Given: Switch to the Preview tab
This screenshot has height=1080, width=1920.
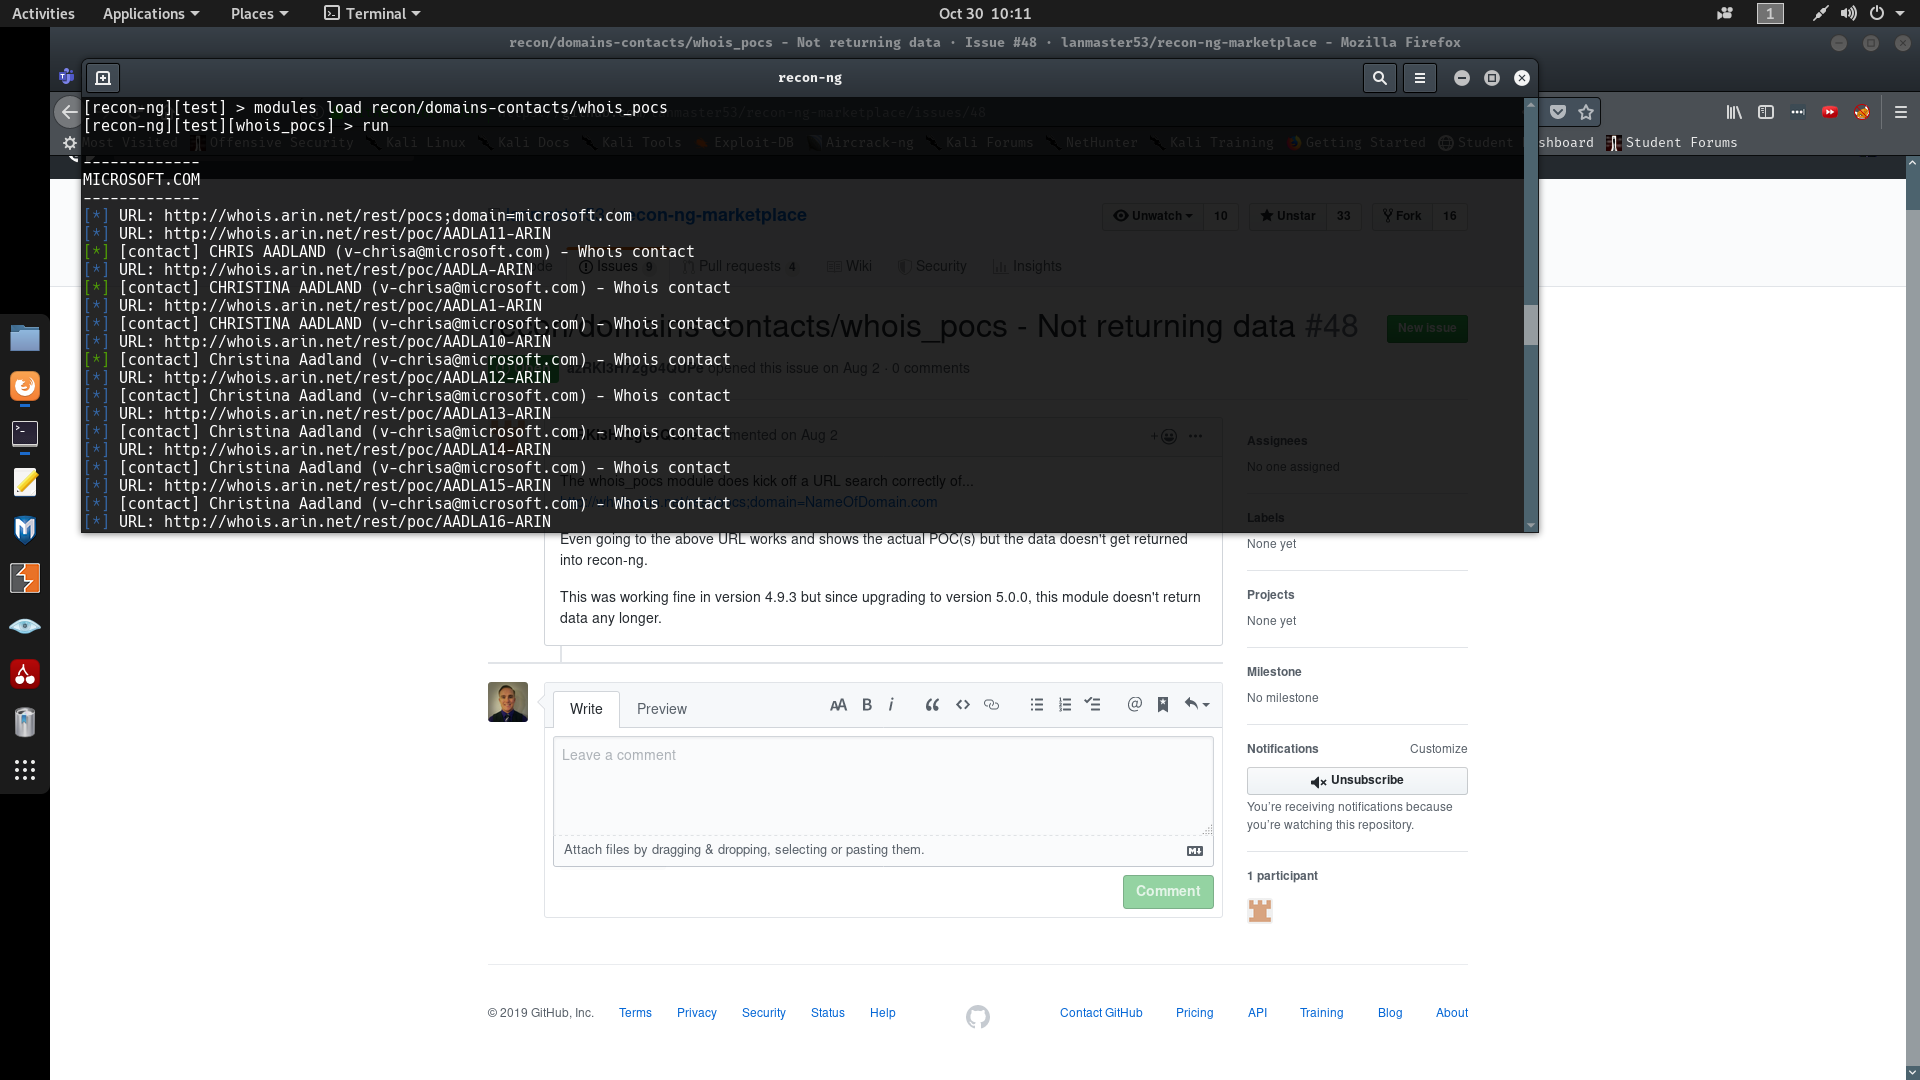Looking at the screenshot, I should tap(661, 709).
